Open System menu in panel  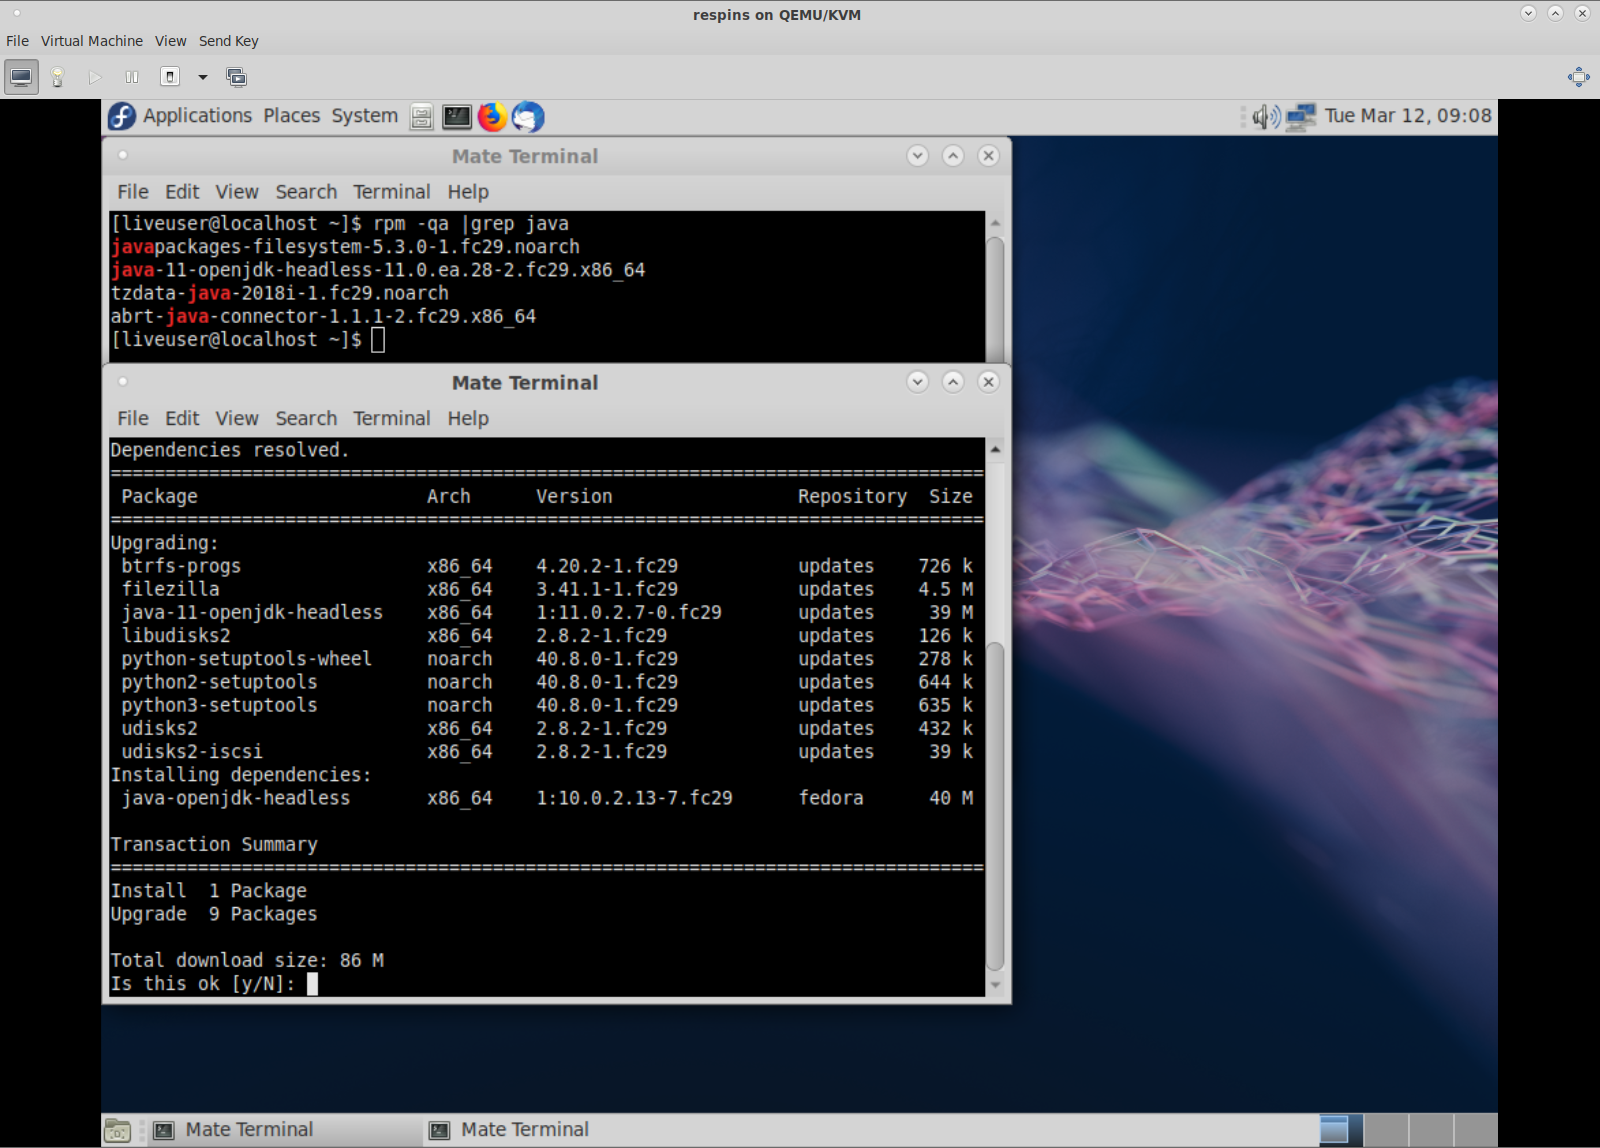(x=365, y=116)
